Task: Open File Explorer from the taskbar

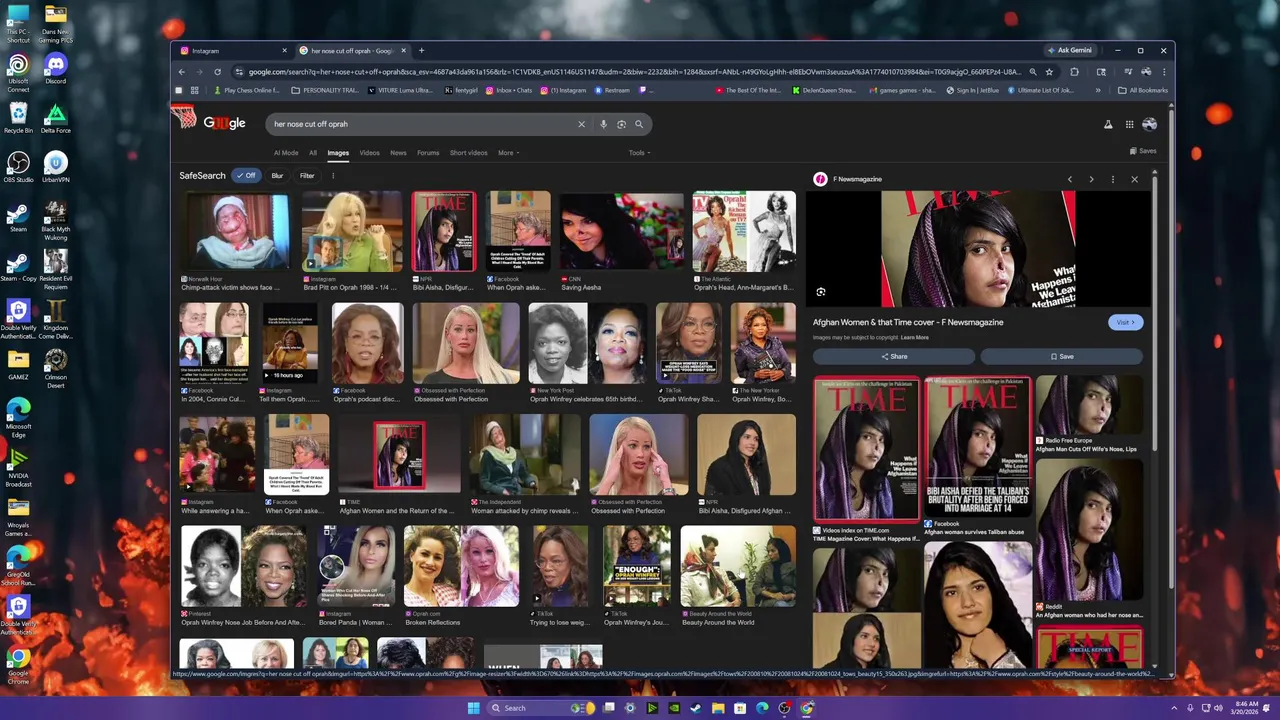Action: pos(718,708)
